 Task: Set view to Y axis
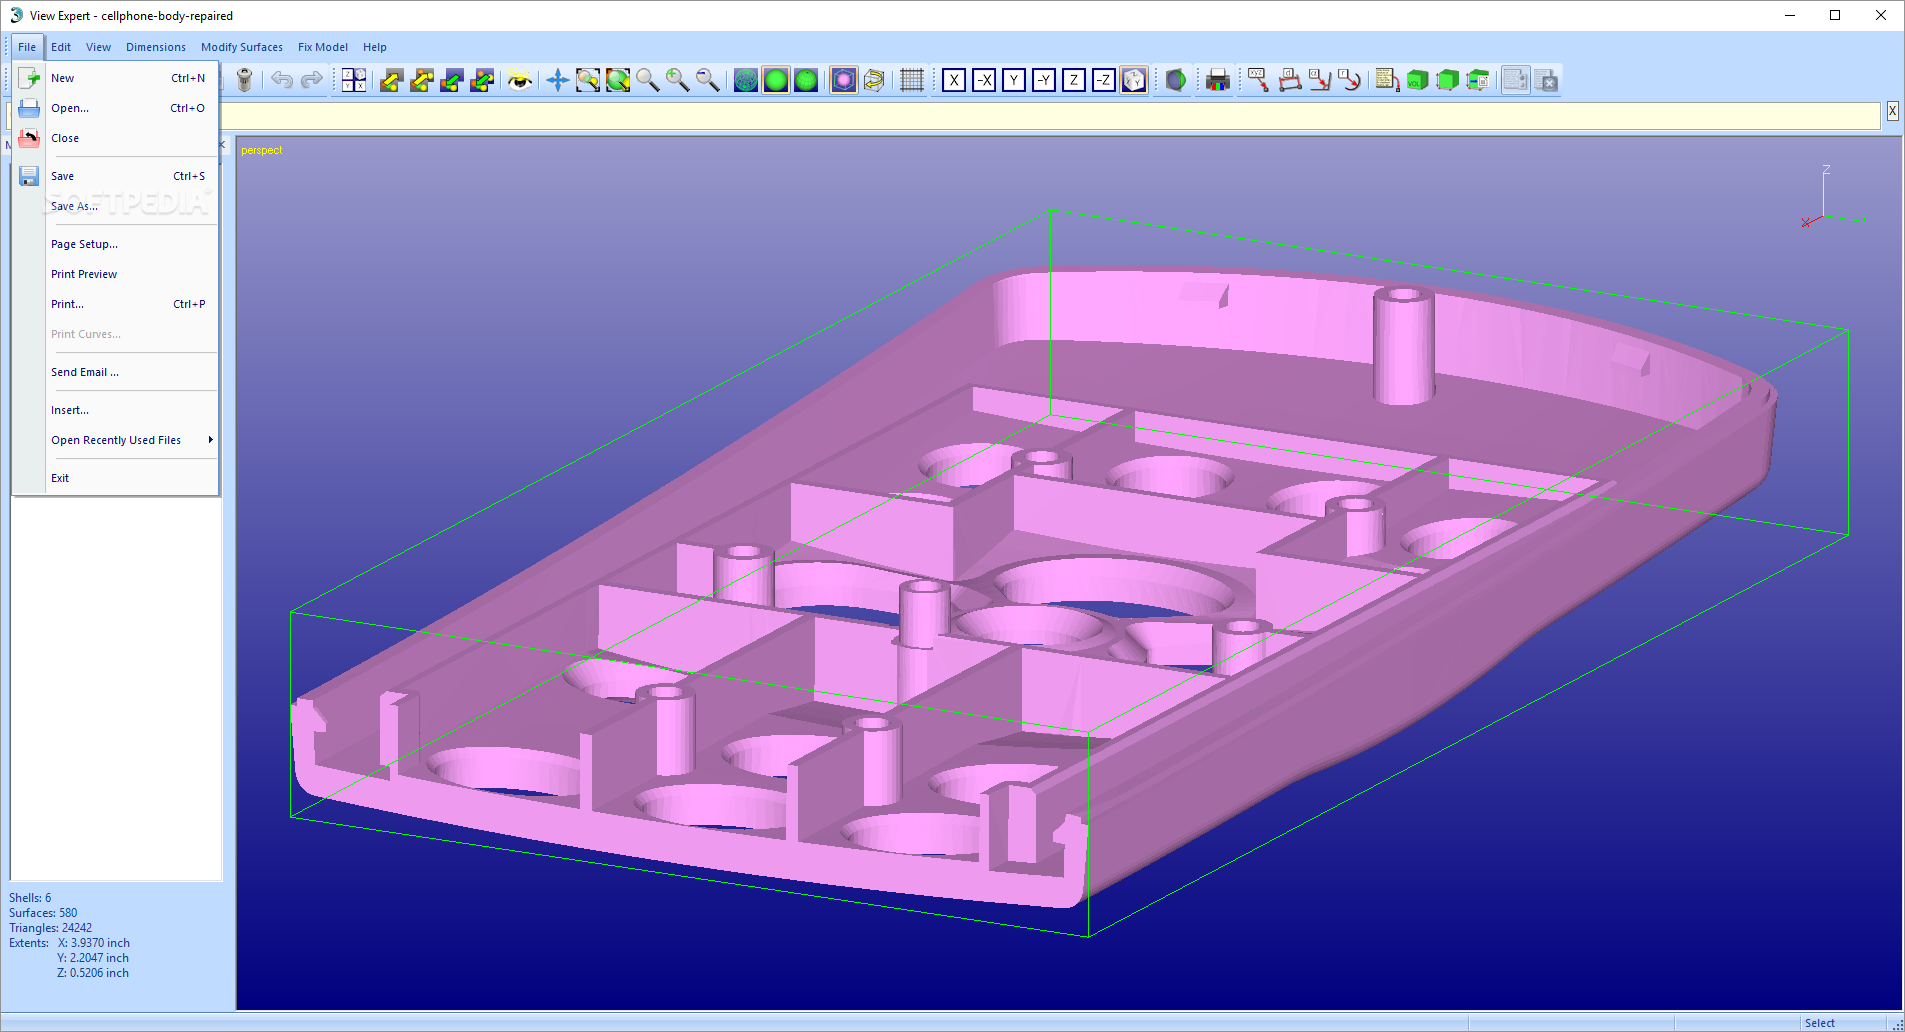click(1014, 80)
